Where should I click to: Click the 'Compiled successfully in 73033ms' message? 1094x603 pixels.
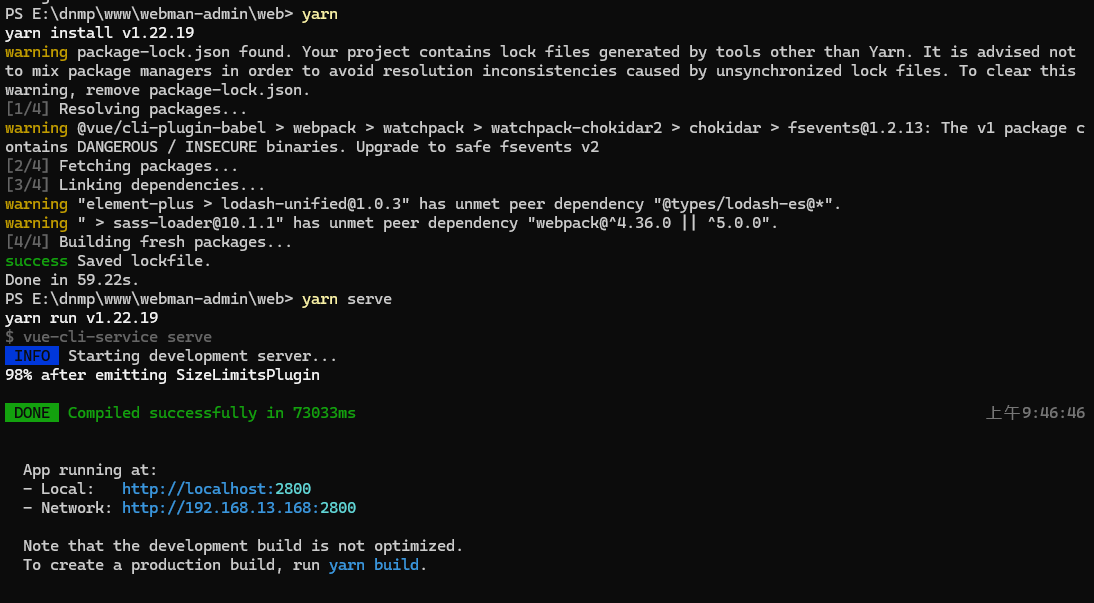pos(211,412)
